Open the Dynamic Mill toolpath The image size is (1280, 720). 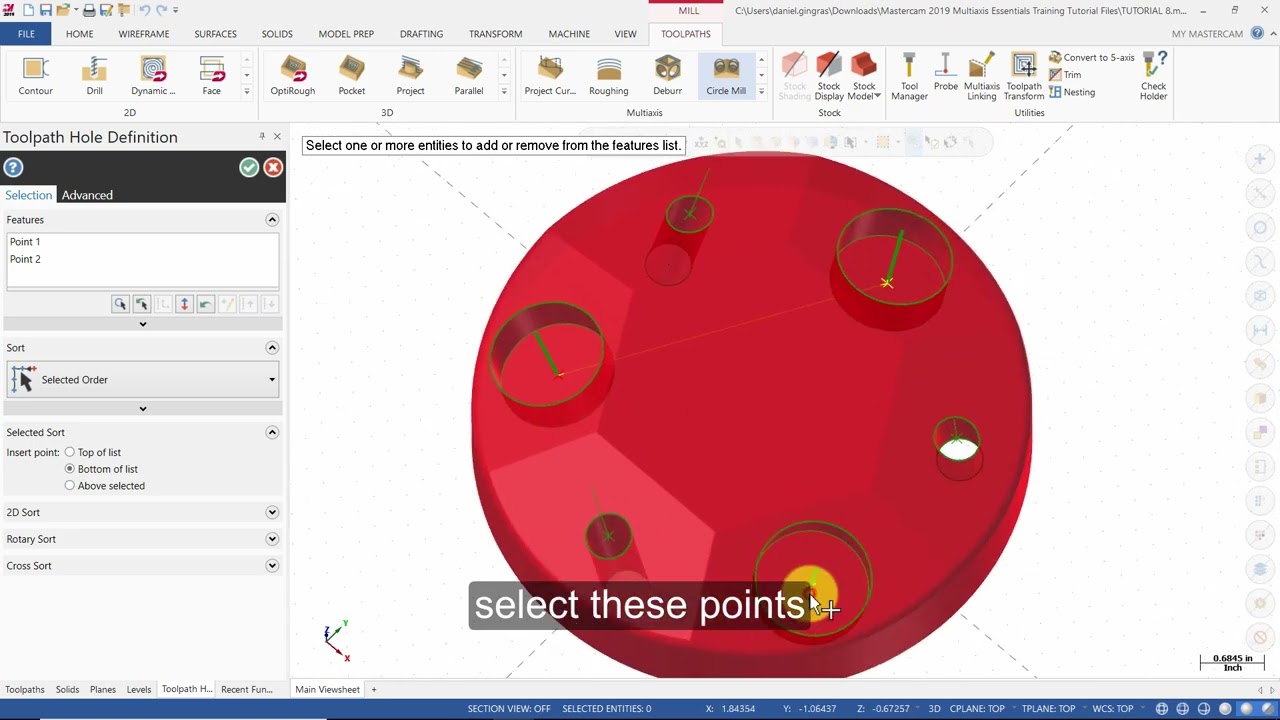tap(153, 76)
